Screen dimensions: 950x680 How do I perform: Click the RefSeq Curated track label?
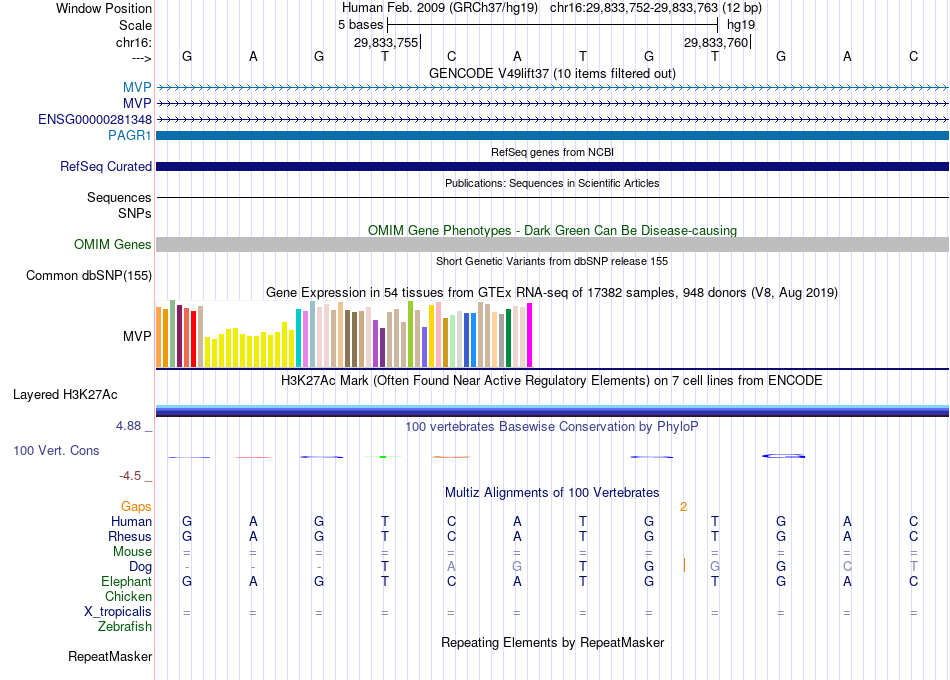pos(106,166)
